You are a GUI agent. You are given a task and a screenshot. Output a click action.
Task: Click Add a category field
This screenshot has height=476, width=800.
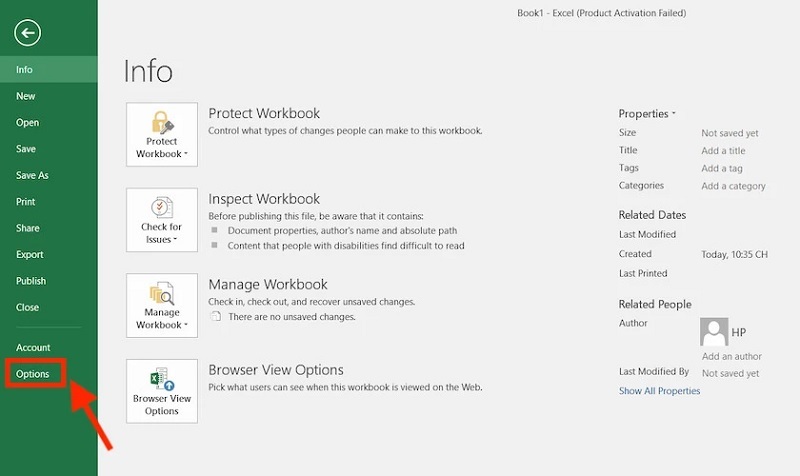tap(733, 186)
